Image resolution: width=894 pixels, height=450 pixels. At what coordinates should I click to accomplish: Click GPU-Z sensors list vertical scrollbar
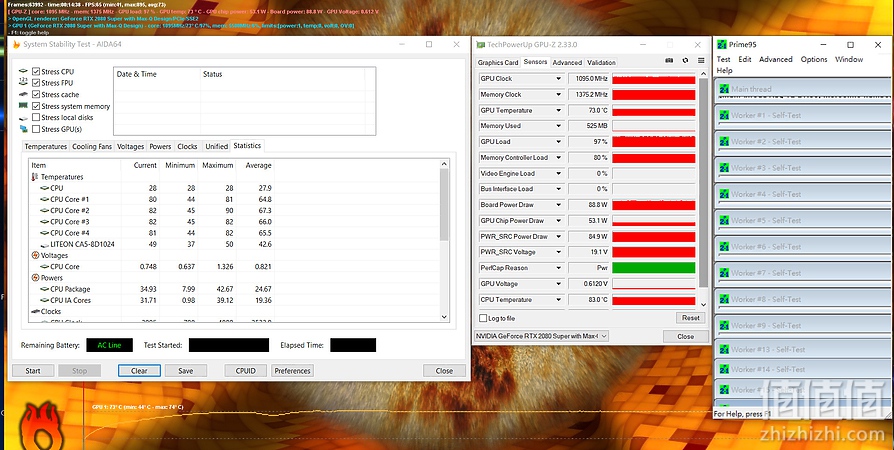click(703, 190)
